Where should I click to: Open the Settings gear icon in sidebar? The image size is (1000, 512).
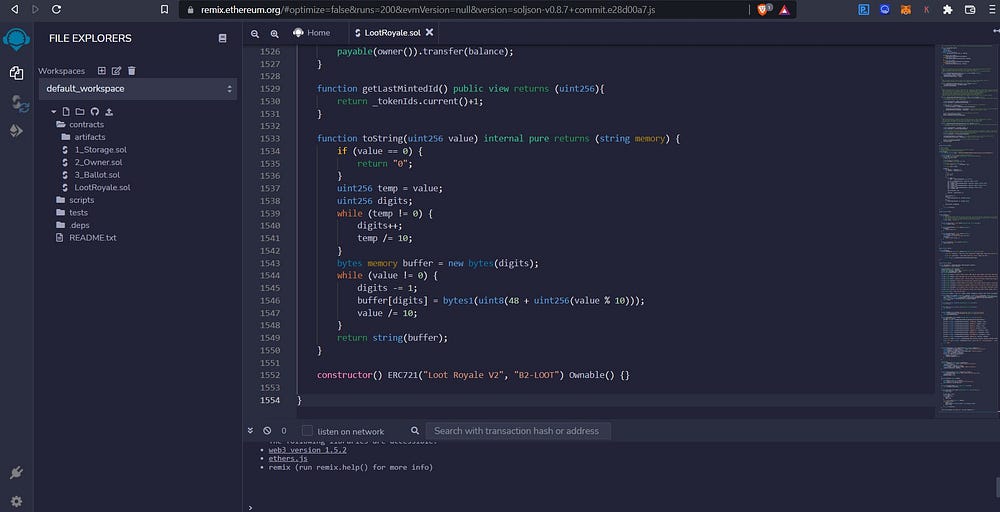[x=17, y=502]
